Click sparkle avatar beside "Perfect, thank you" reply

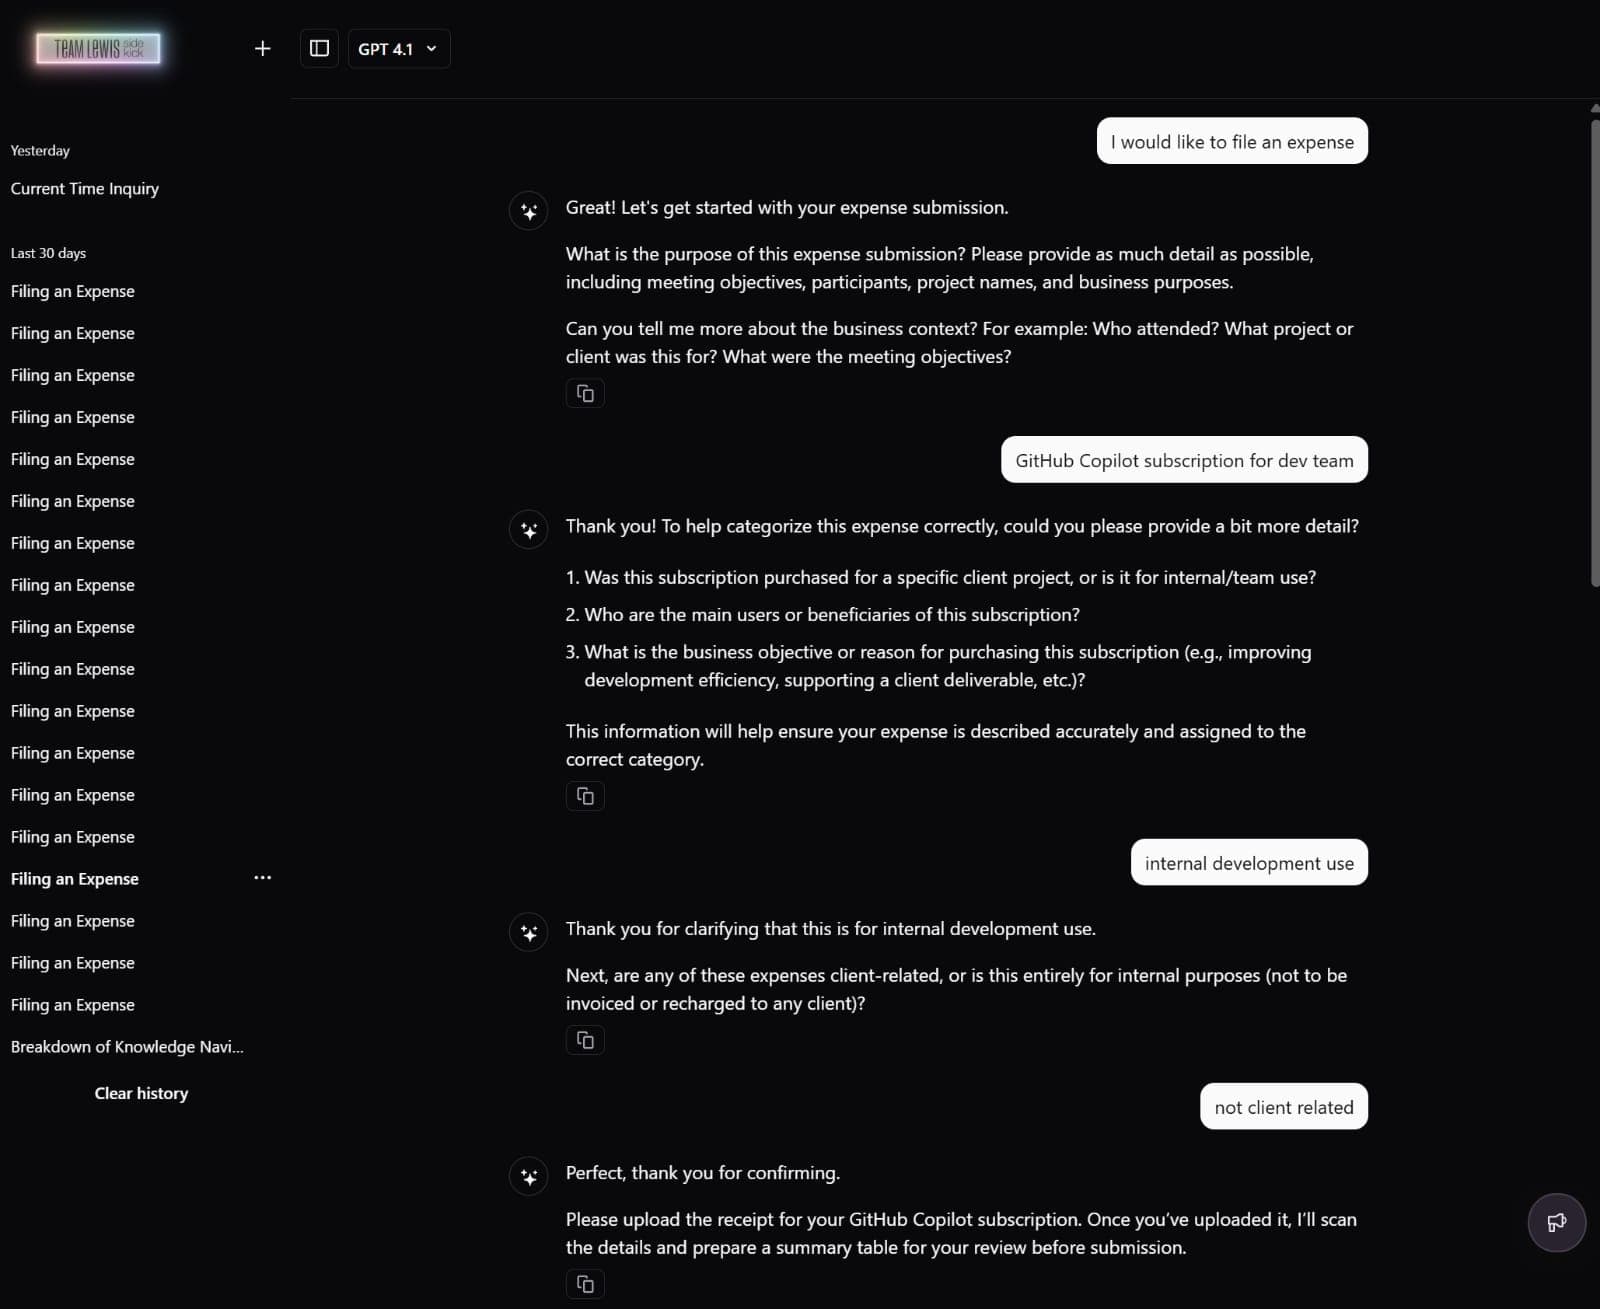coord(528,1177)
